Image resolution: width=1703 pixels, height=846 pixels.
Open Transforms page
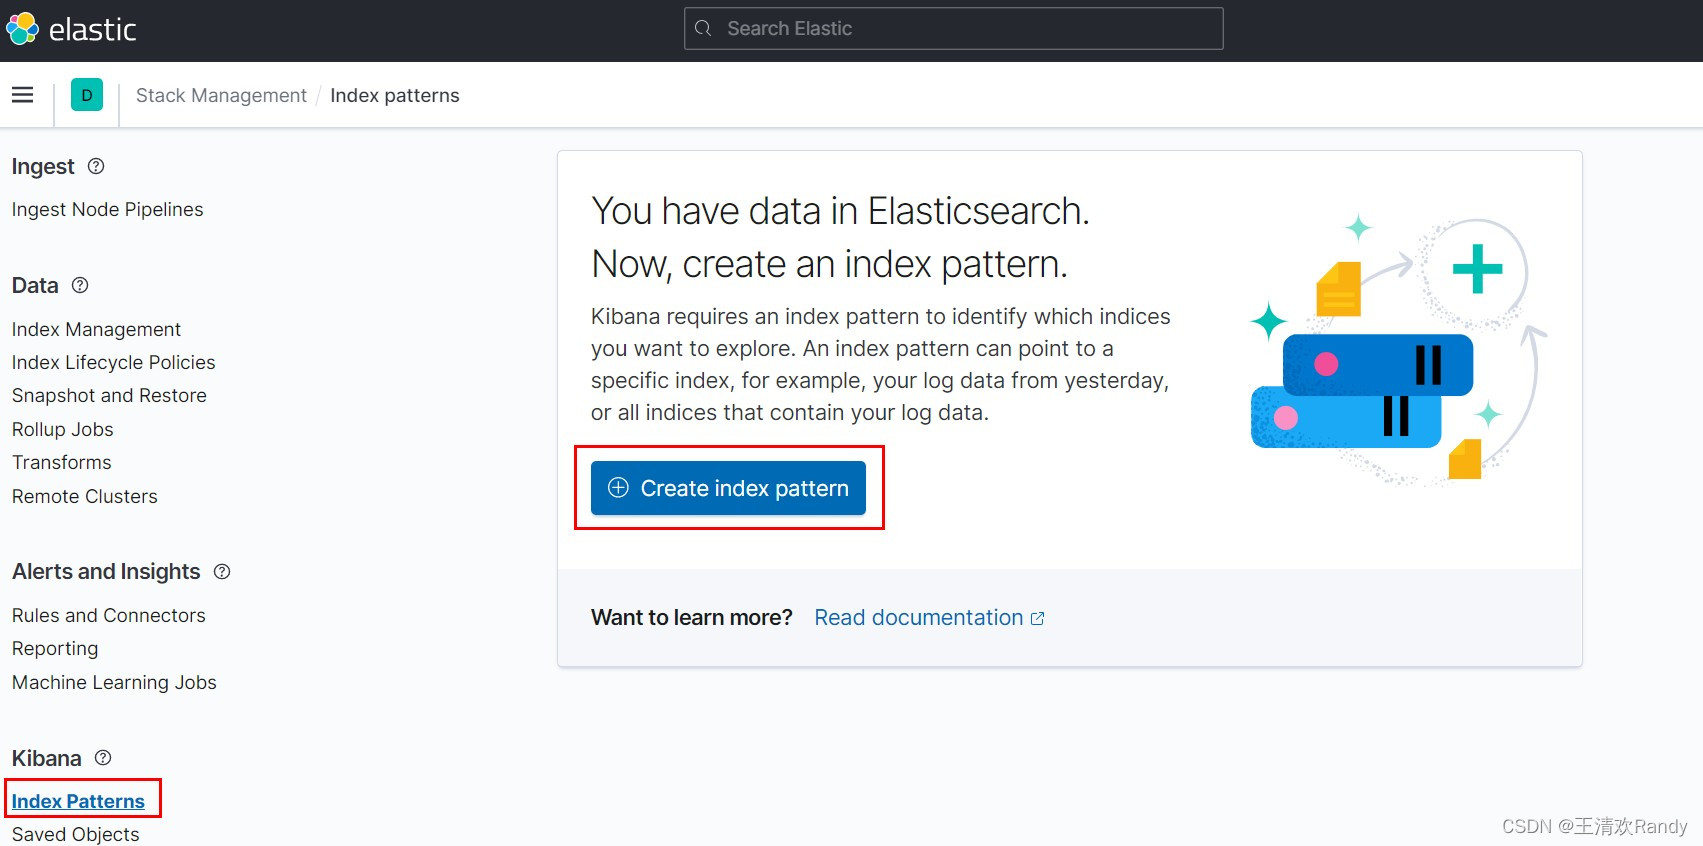[61, 462]
